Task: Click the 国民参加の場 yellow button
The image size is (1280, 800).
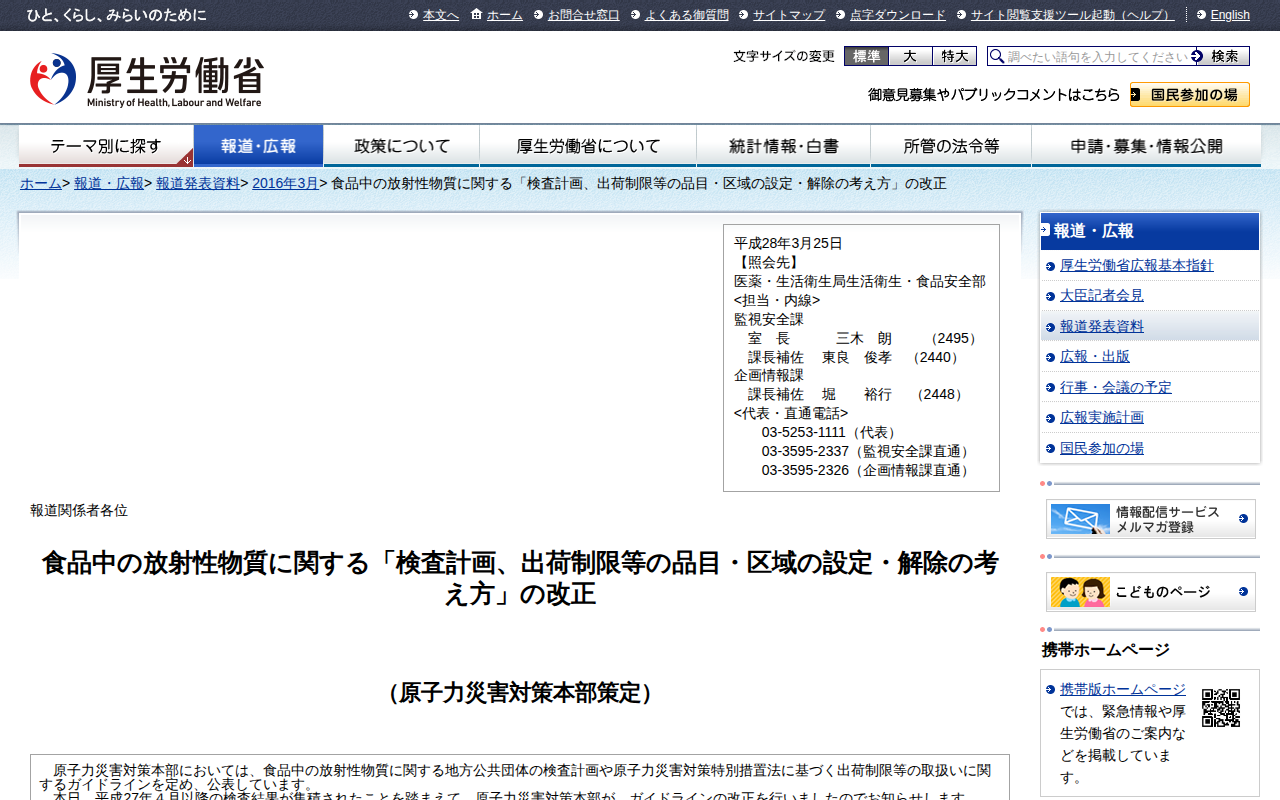Action: (1190, 95)
